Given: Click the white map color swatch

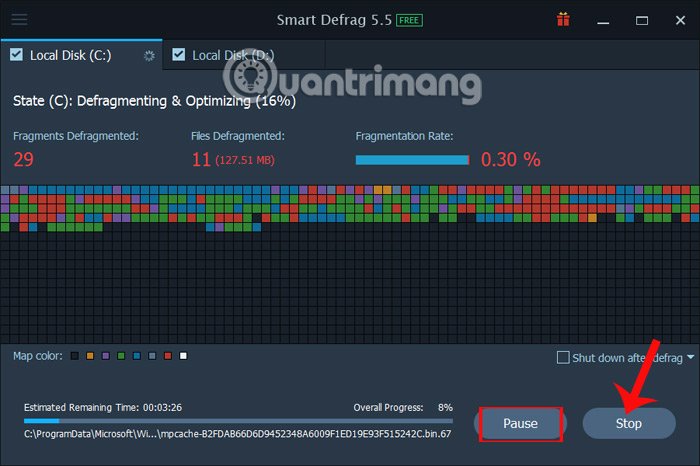Looking at the screenshot, I should pyautogui.click(x=183, y=356).
